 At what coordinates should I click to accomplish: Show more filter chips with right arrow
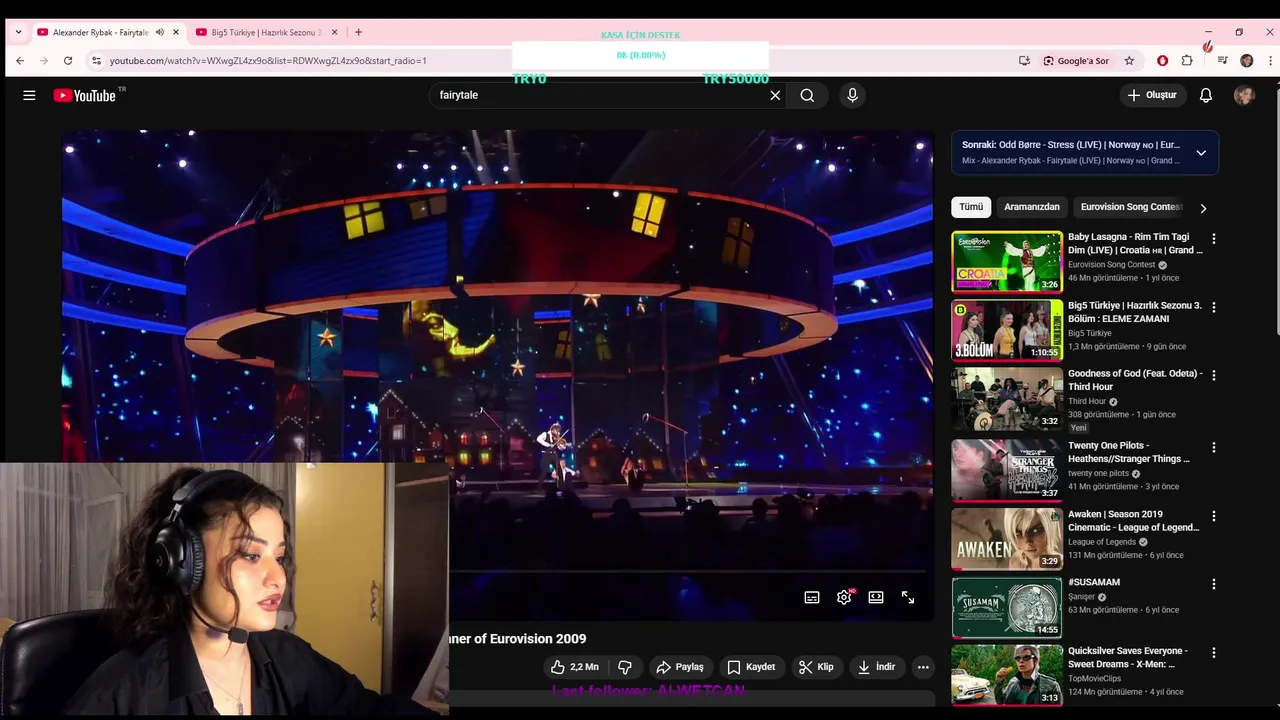coord(1203,208)
